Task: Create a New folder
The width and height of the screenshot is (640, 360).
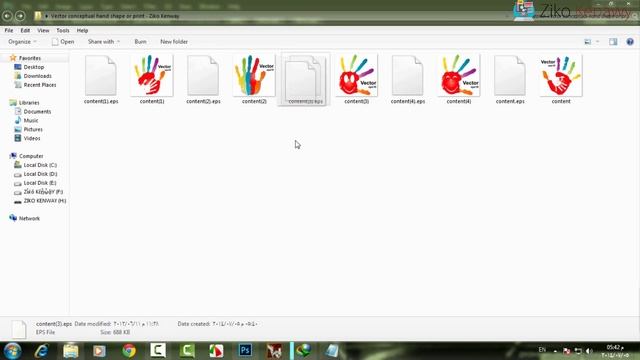Action: click(x=174, y=42)
